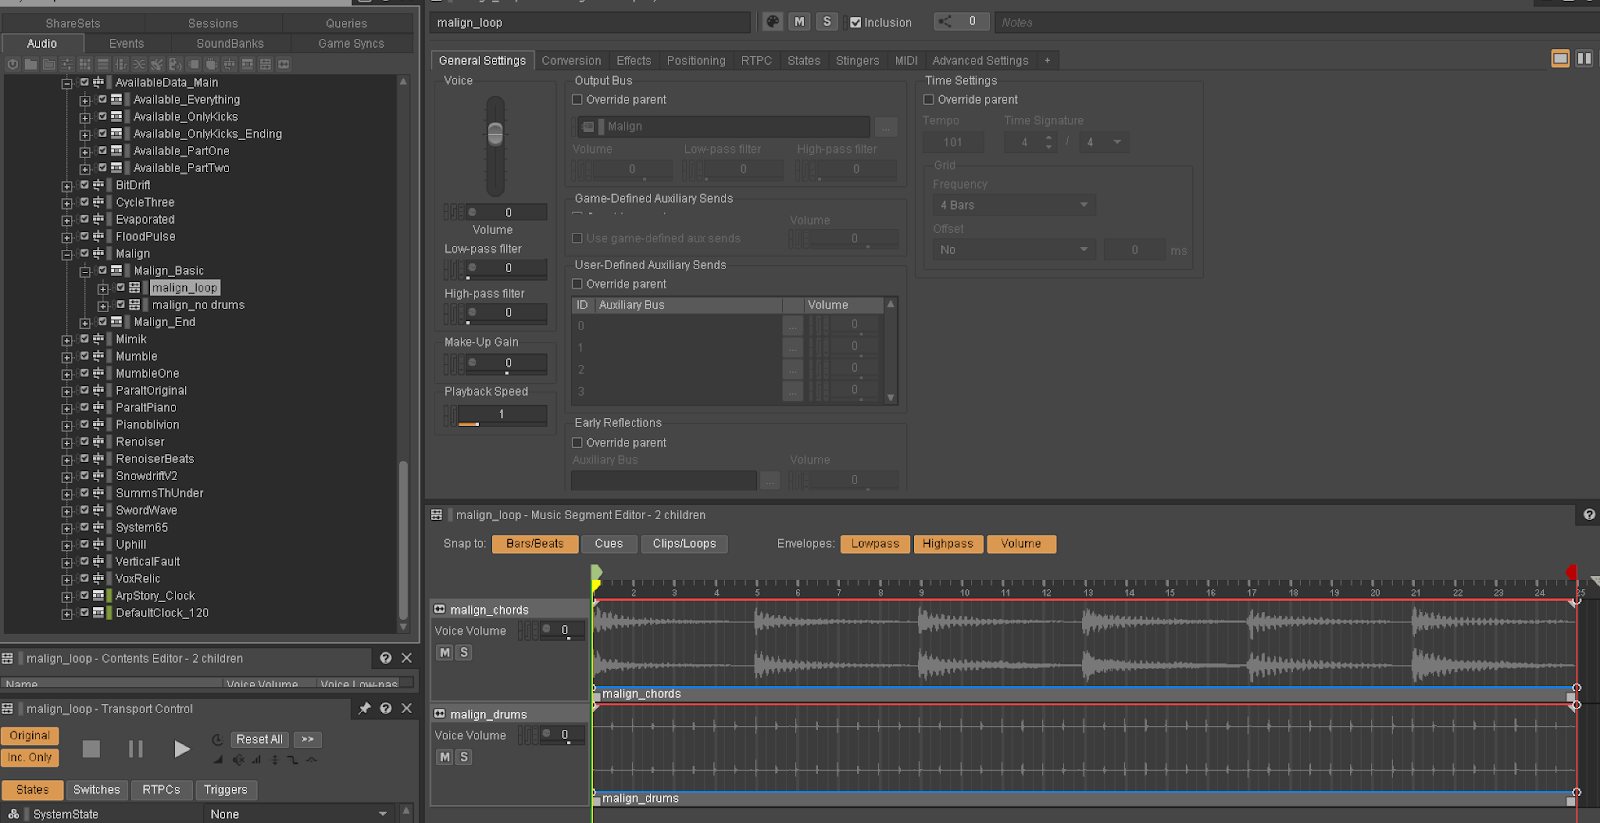Open the Positioning tab
Viewport: 1600px width, 823px height.
tap(696, 61)
